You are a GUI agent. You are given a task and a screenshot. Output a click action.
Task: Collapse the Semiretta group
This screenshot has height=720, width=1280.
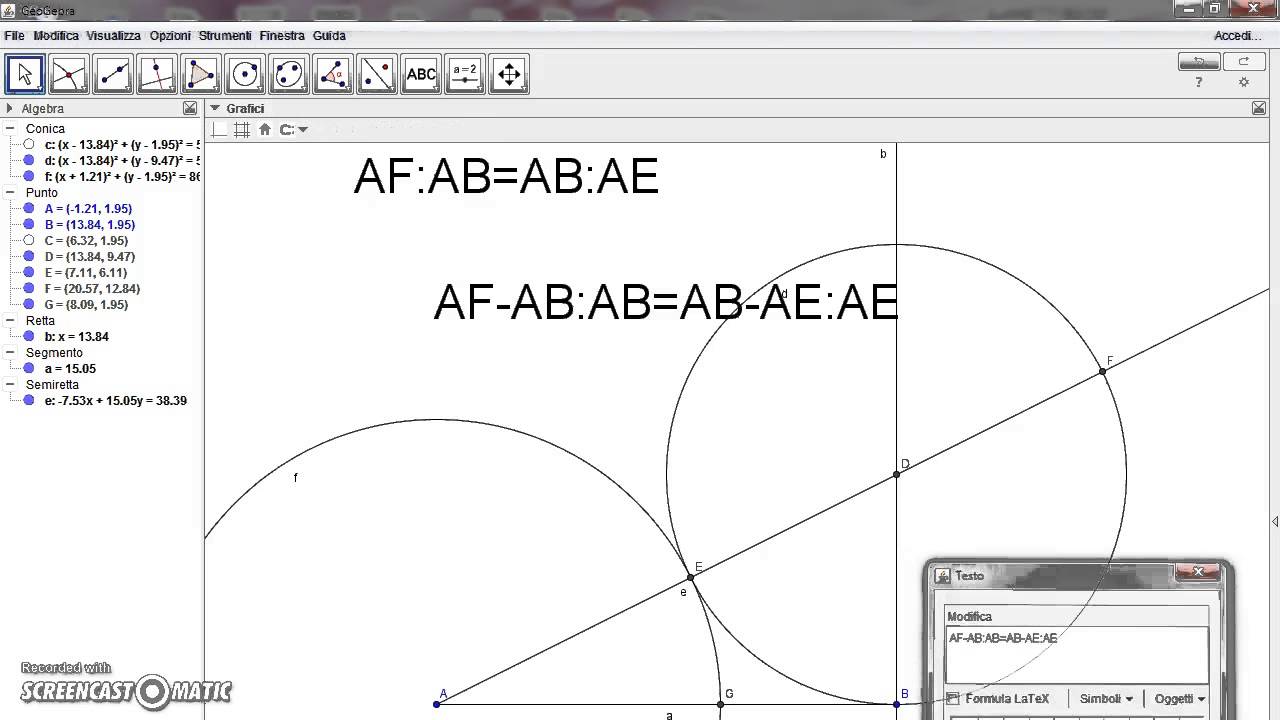(10, 384)
